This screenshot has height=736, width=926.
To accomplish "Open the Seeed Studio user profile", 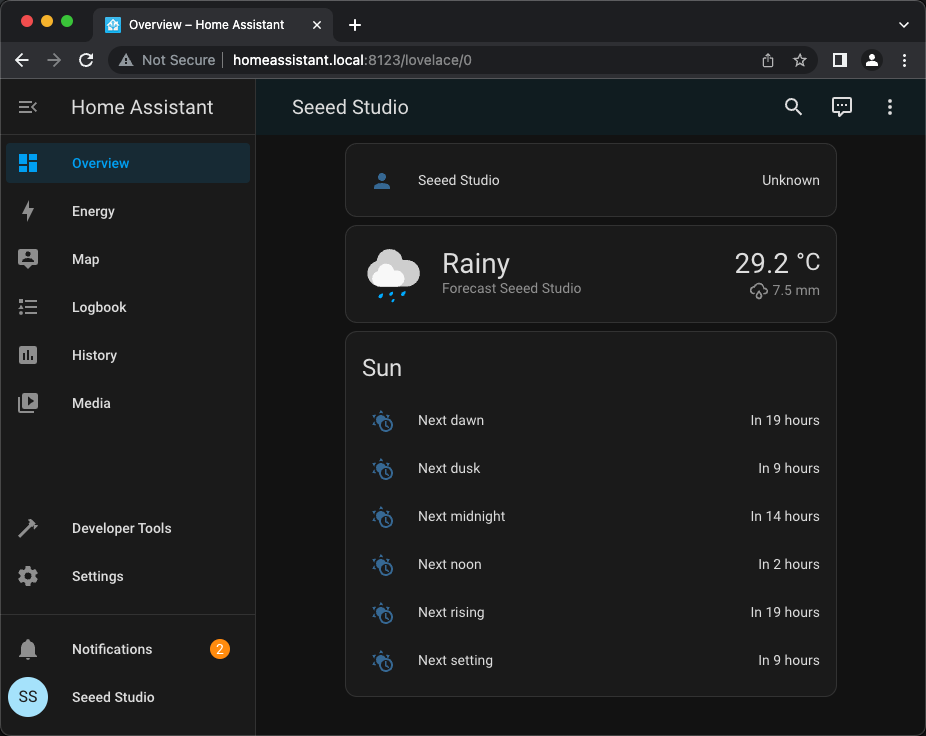I will (128, 697).
